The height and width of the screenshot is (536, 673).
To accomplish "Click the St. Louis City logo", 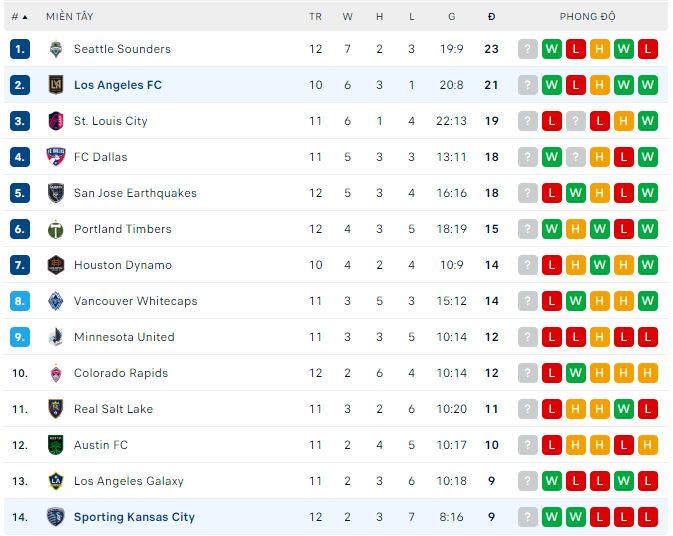I will 55,121.
